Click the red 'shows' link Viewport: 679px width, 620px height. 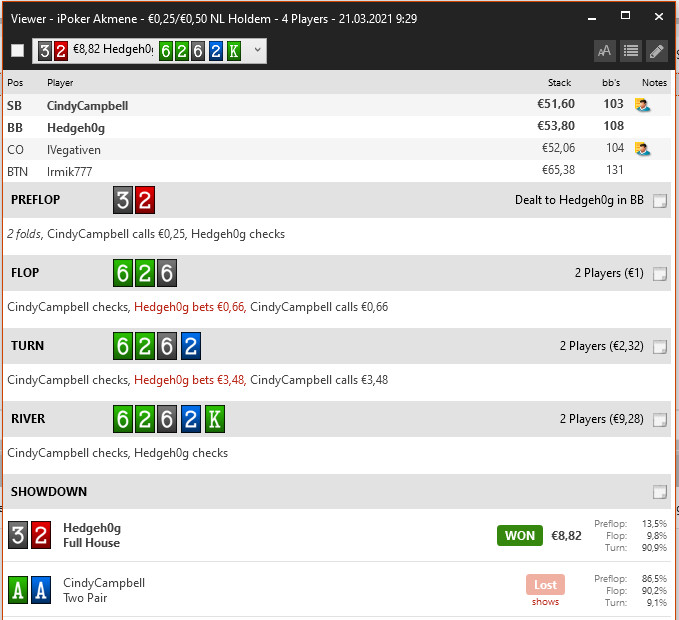545,602
